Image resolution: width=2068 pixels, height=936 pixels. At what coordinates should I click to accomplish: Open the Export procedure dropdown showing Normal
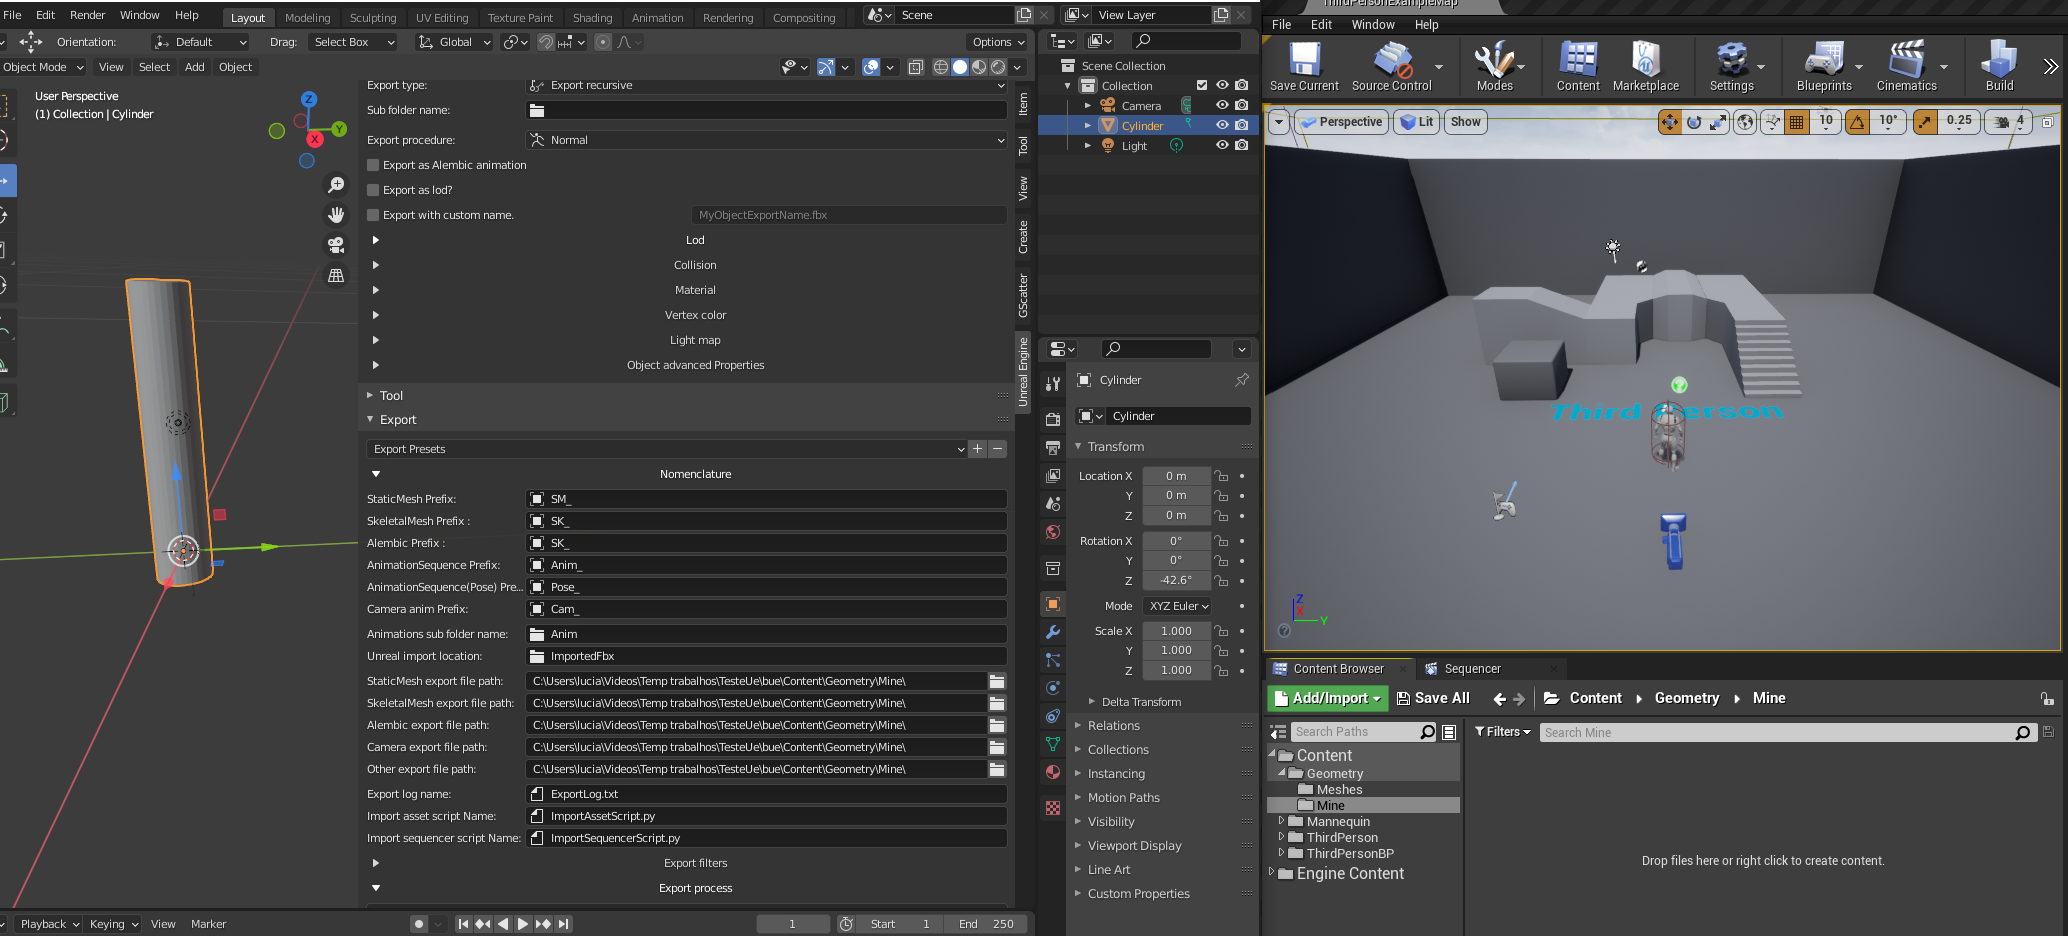tap(766, 140)
